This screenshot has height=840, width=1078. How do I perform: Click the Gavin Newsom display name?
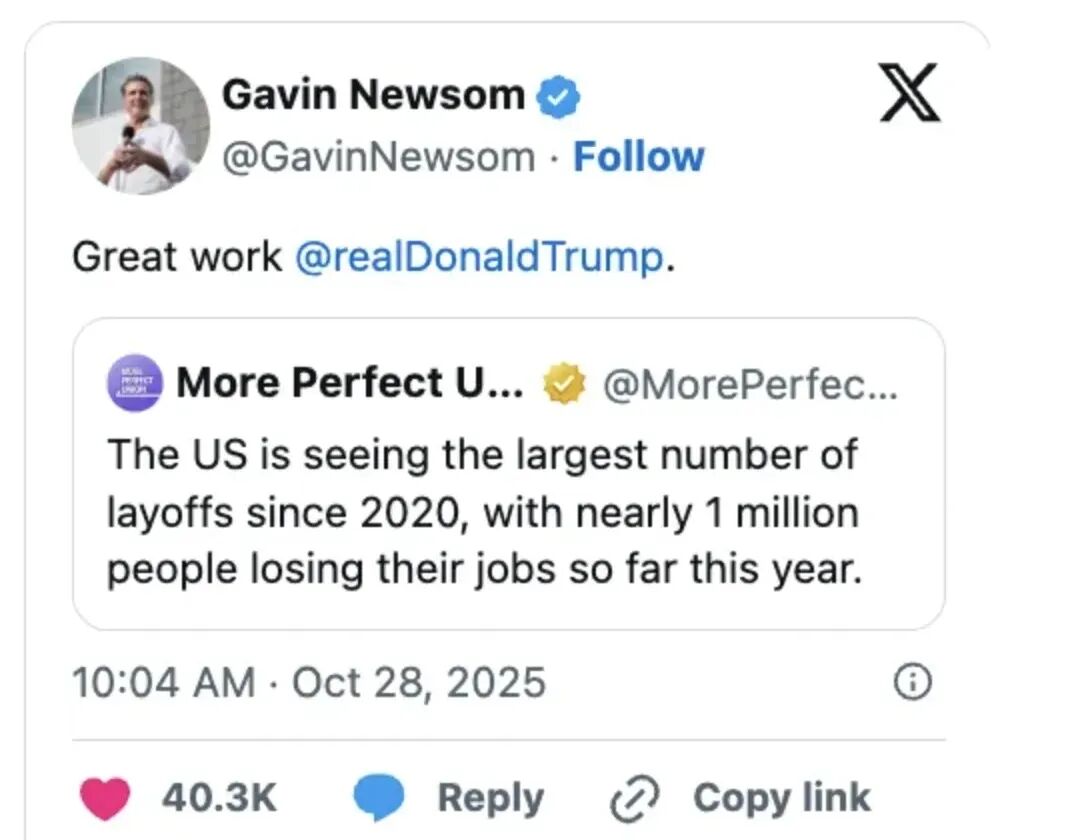(373, 96)
